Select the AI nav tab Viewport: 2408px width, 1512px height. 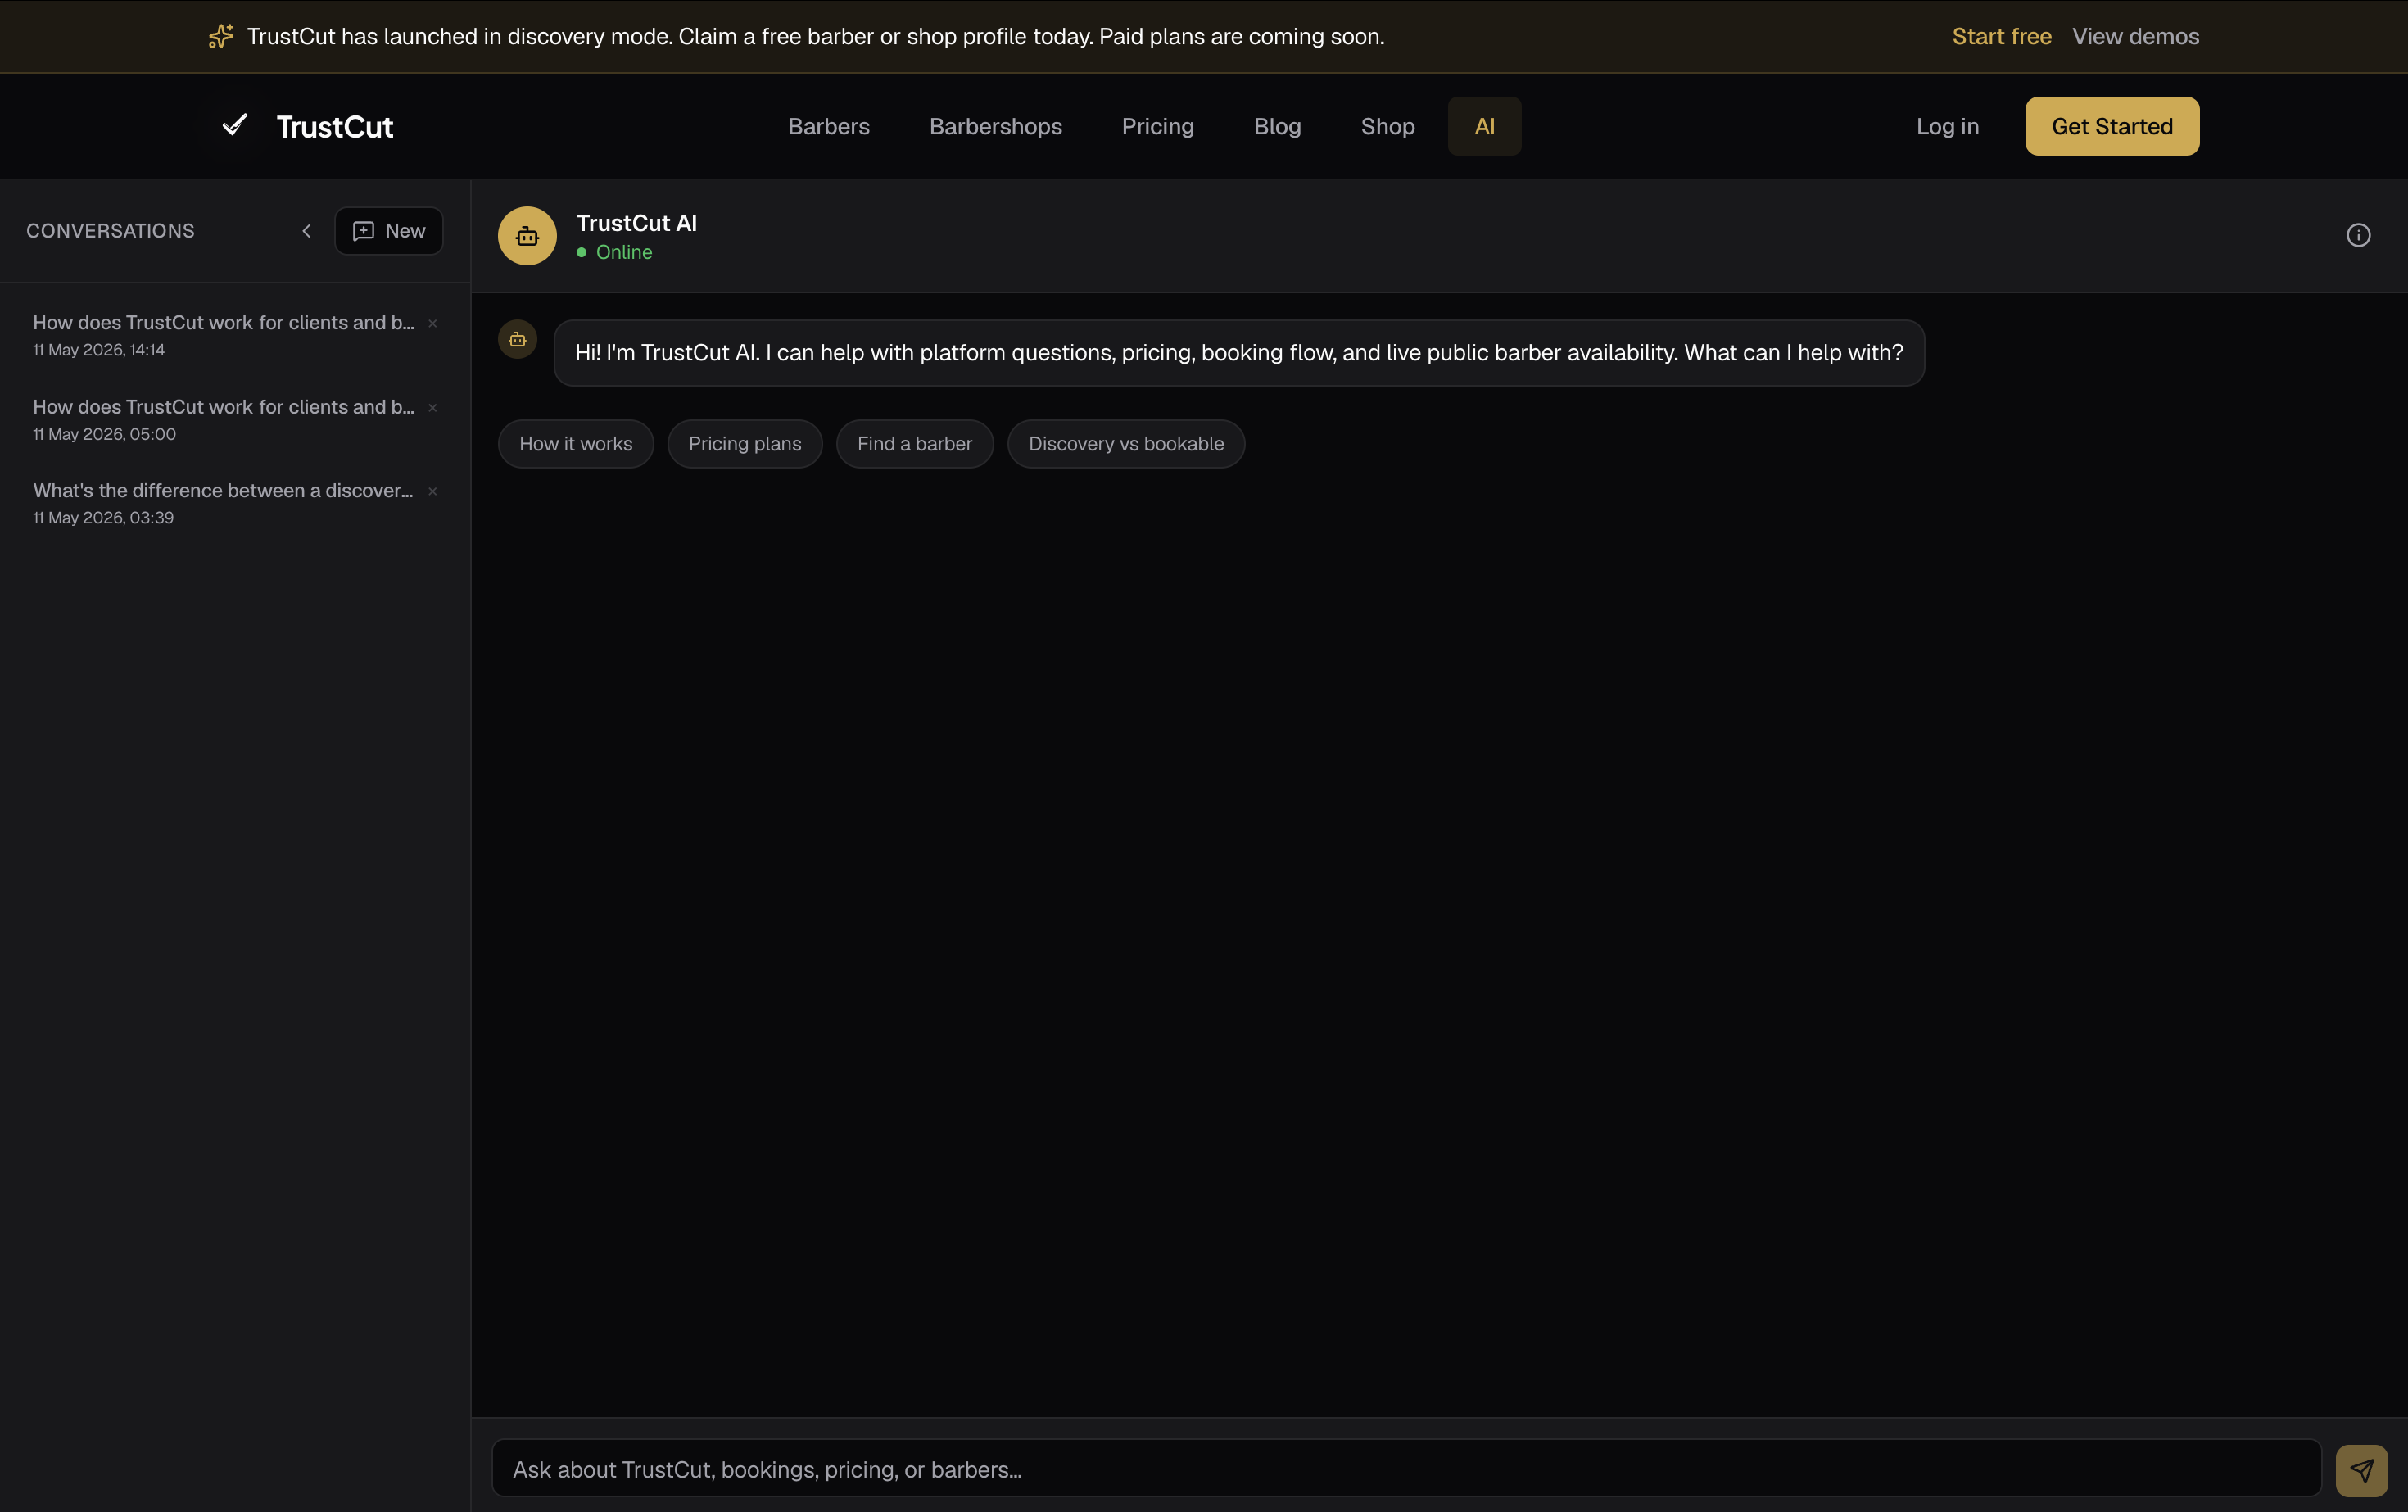pos(1484,126)
